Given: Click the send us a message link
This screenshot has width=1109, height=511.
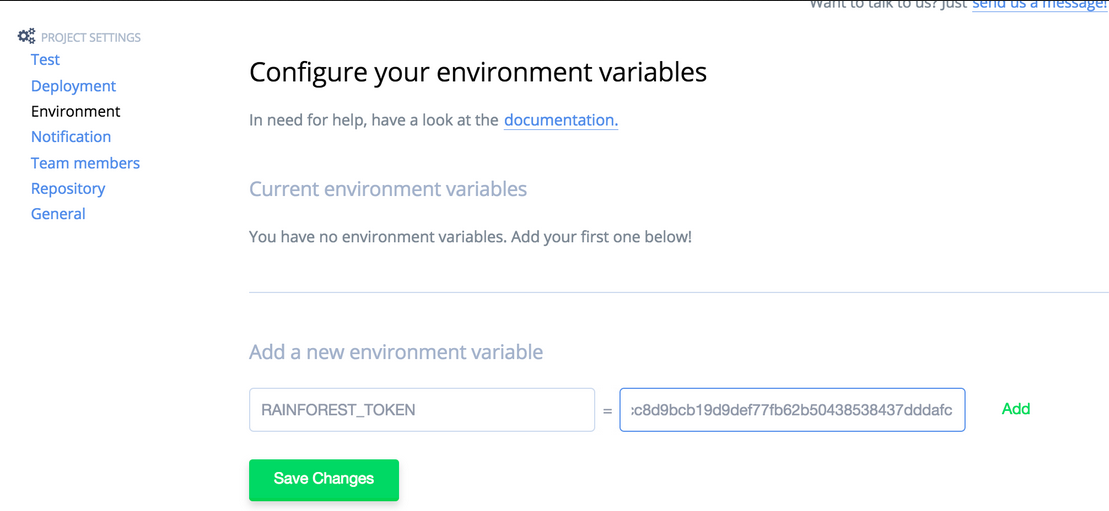Looking at the screenshot, I should point(1040,4).
